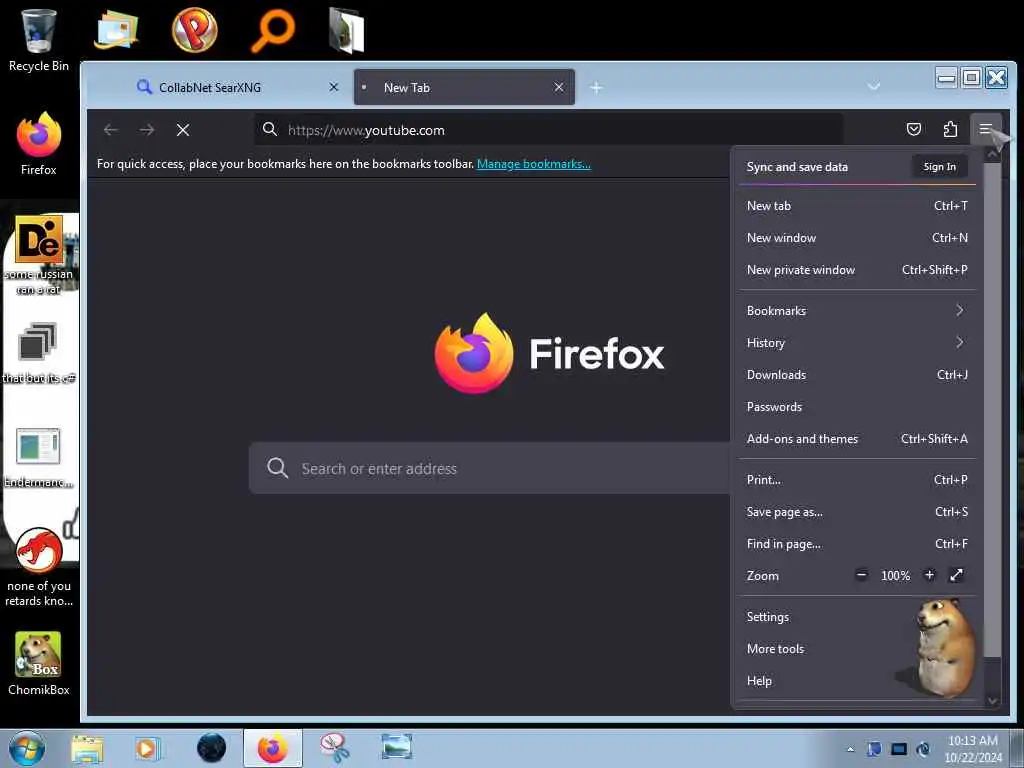Open Add-ons and themes

pyautogui.click(x=857, y=438)
